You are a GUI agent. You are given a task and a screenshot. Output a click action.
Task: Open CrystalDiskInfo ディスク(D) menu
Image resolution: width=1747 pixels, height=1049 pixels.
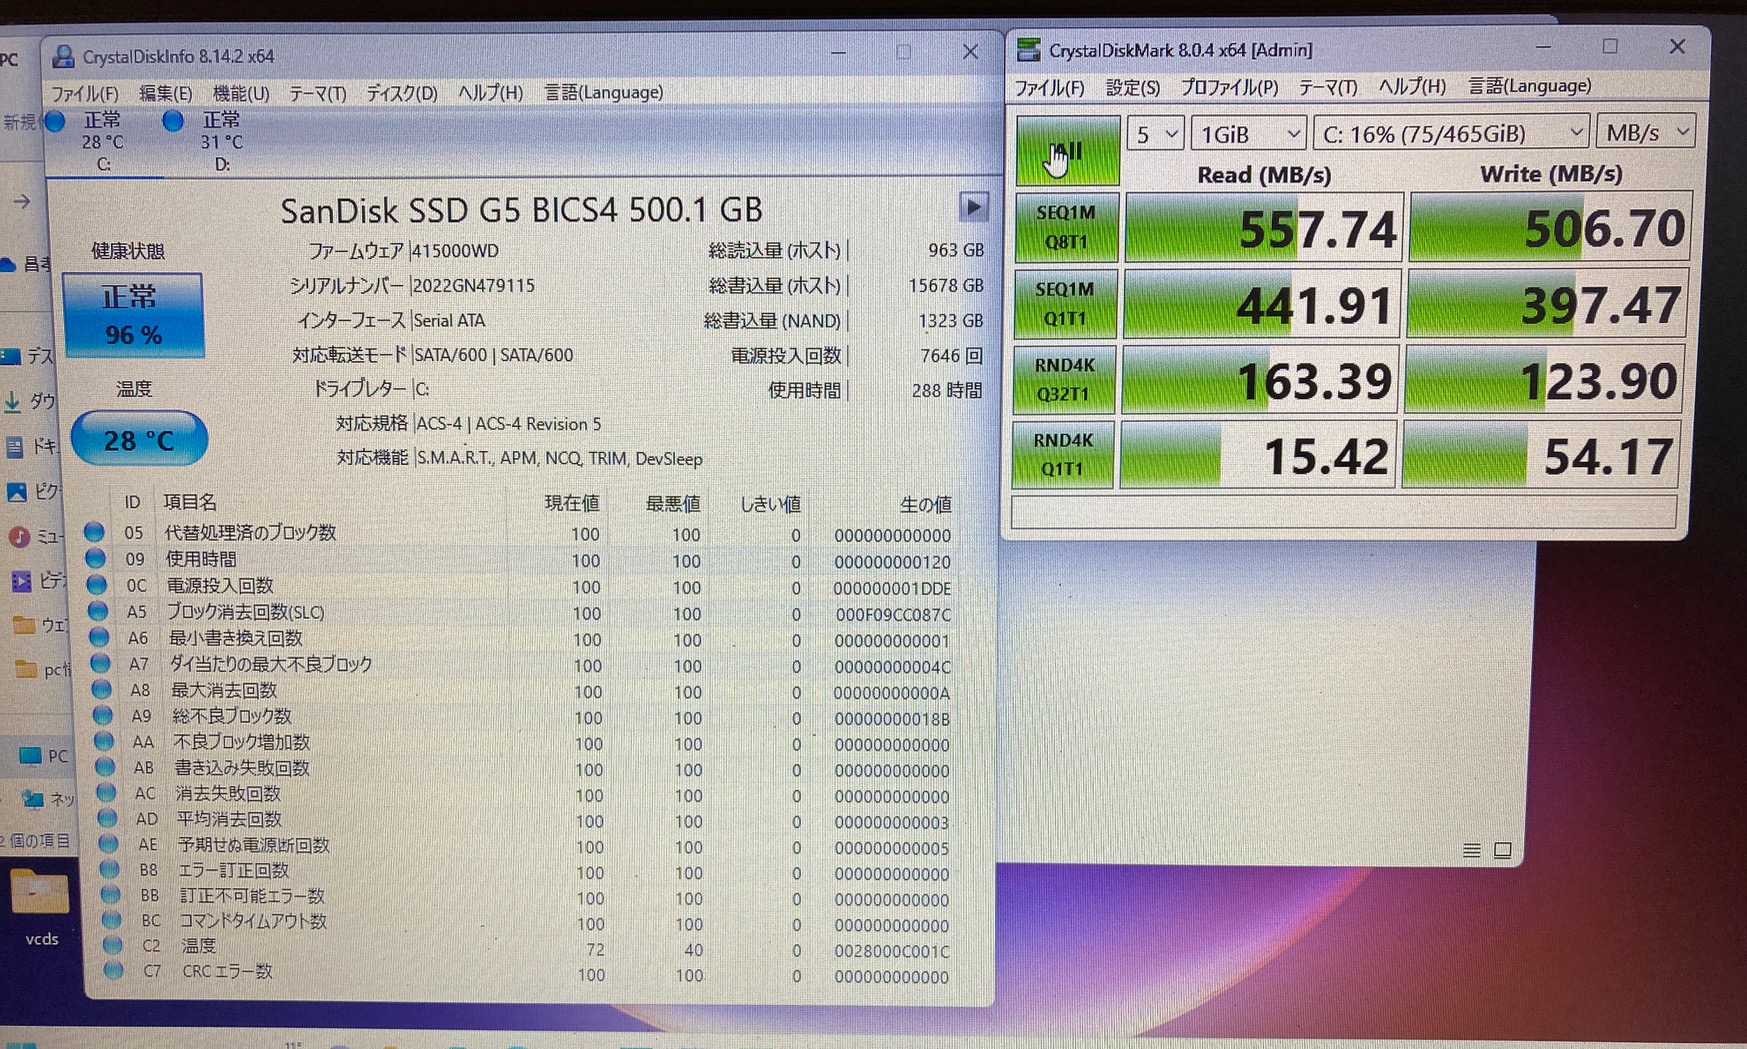pos(401,93)
